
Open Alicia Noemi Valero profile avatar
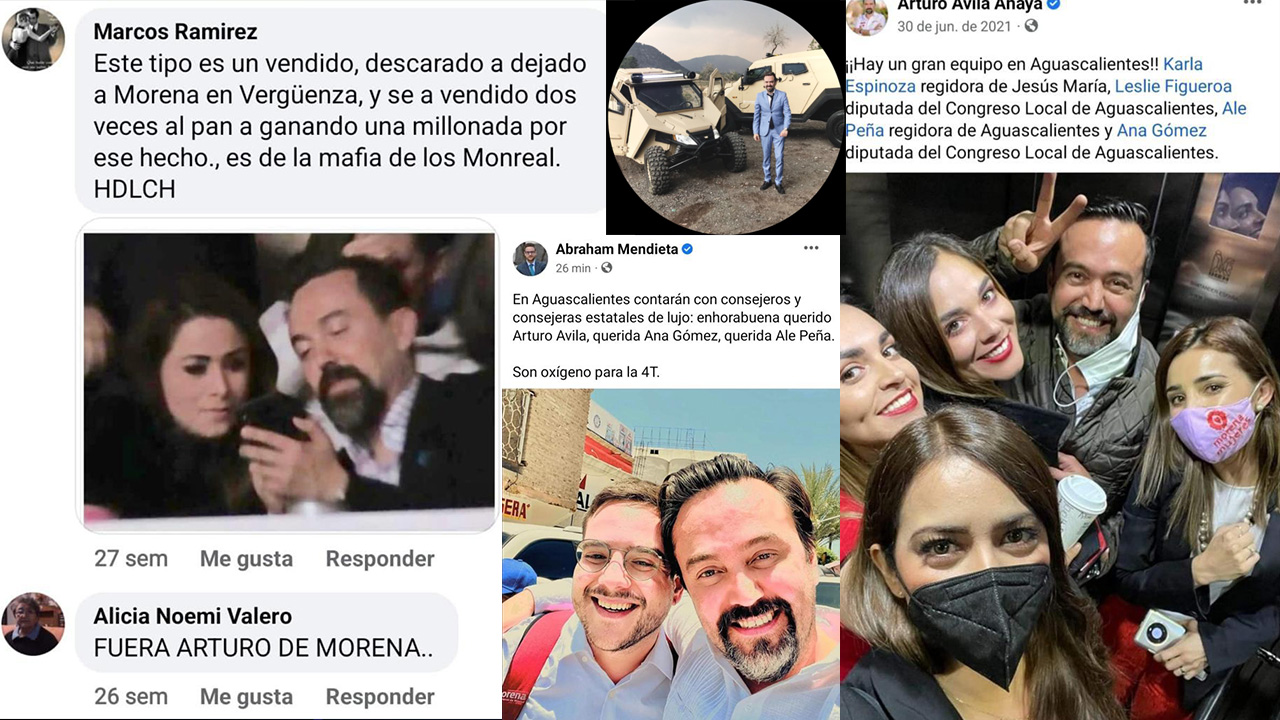(x=33, y=624)
